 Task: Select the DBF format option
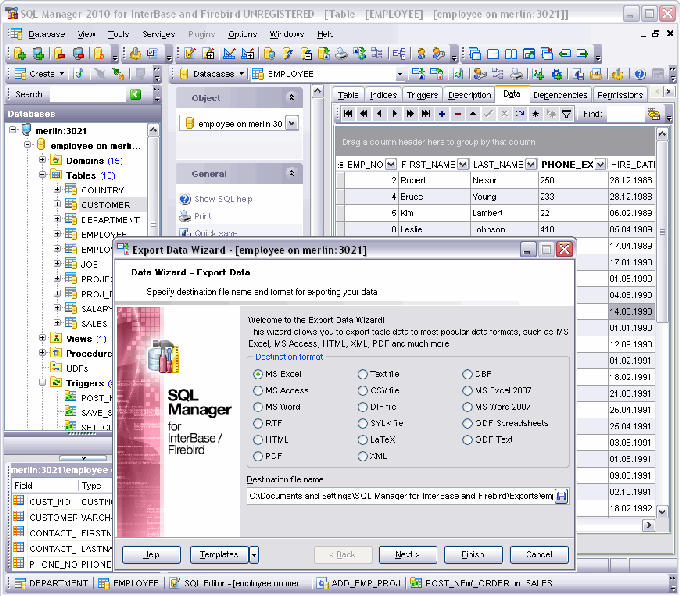(468, 375)
